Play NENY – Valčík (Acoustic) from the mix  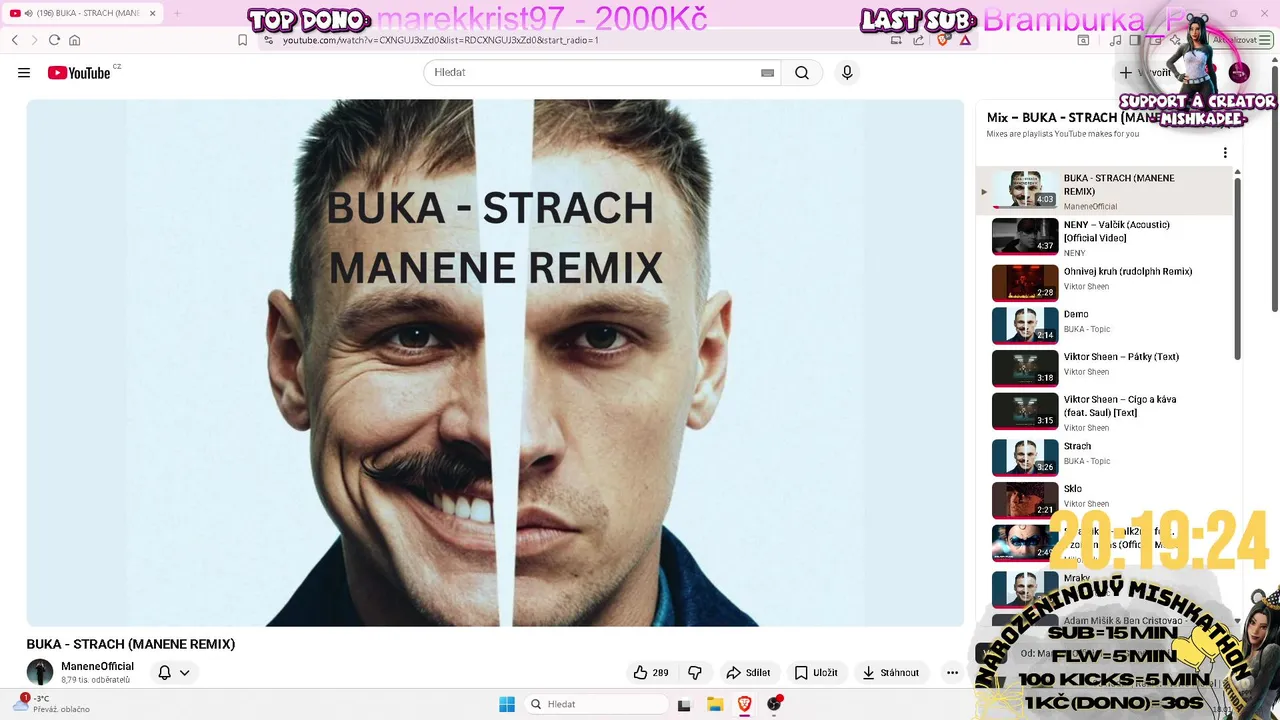(x=1104, y=237)
